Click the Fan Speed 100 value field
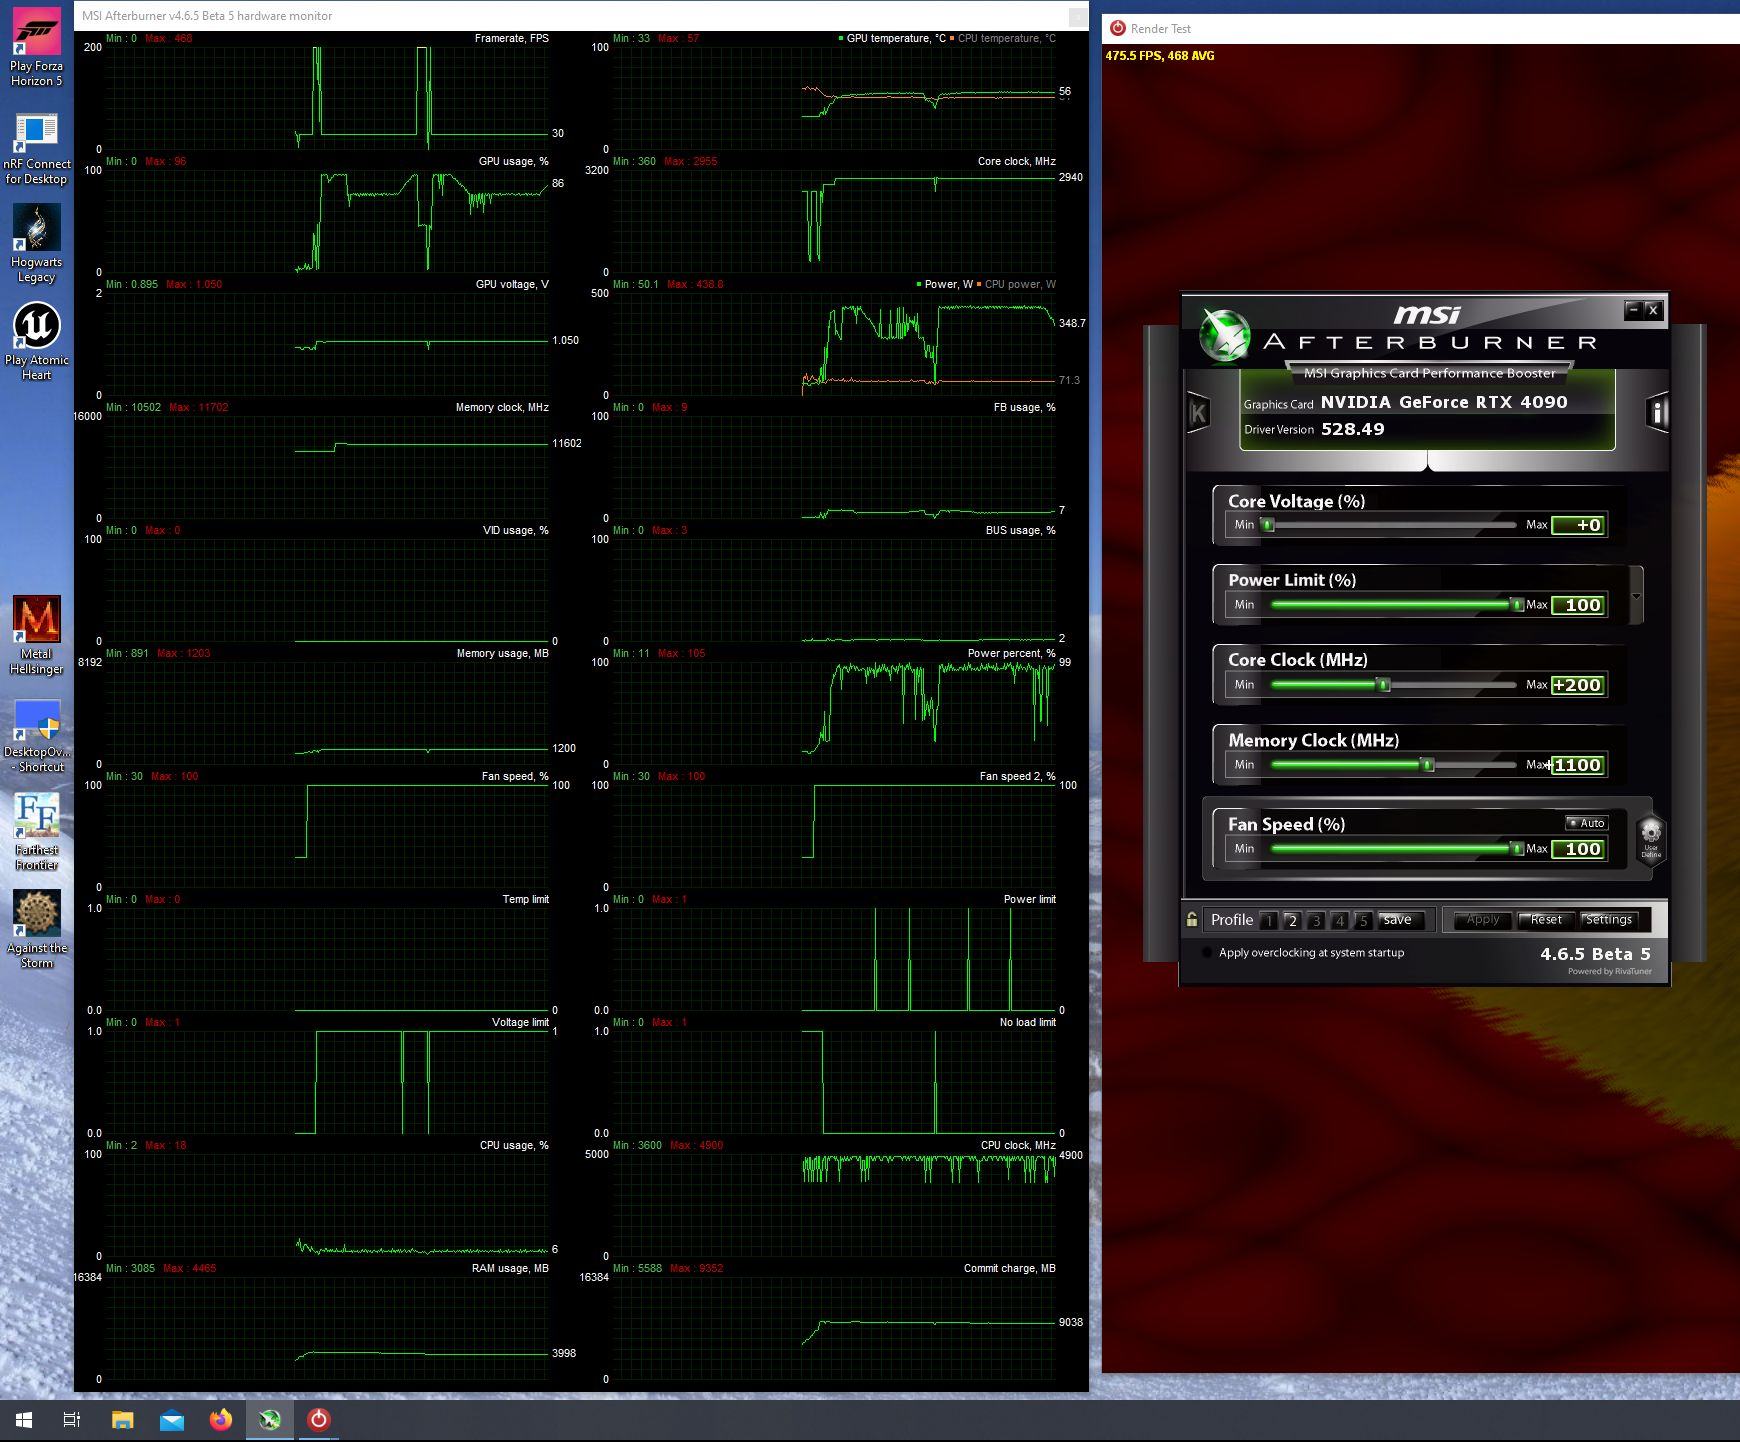 pyautogui.click(x=1578, y=849)
